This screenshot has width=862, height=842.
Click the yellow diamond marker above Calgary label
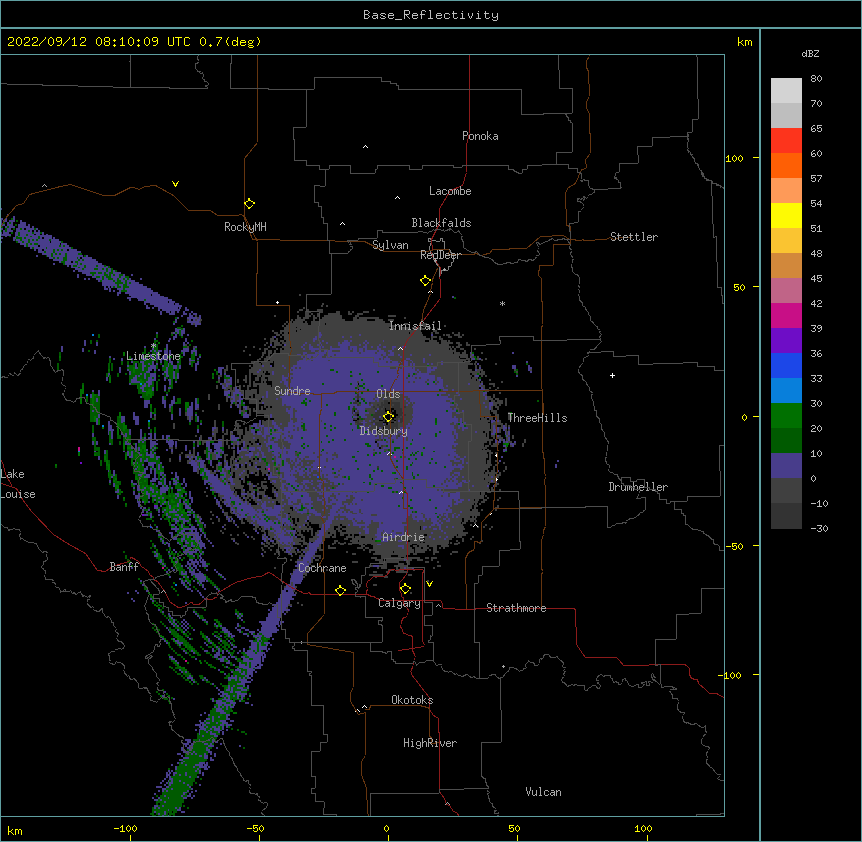(405, 589)
